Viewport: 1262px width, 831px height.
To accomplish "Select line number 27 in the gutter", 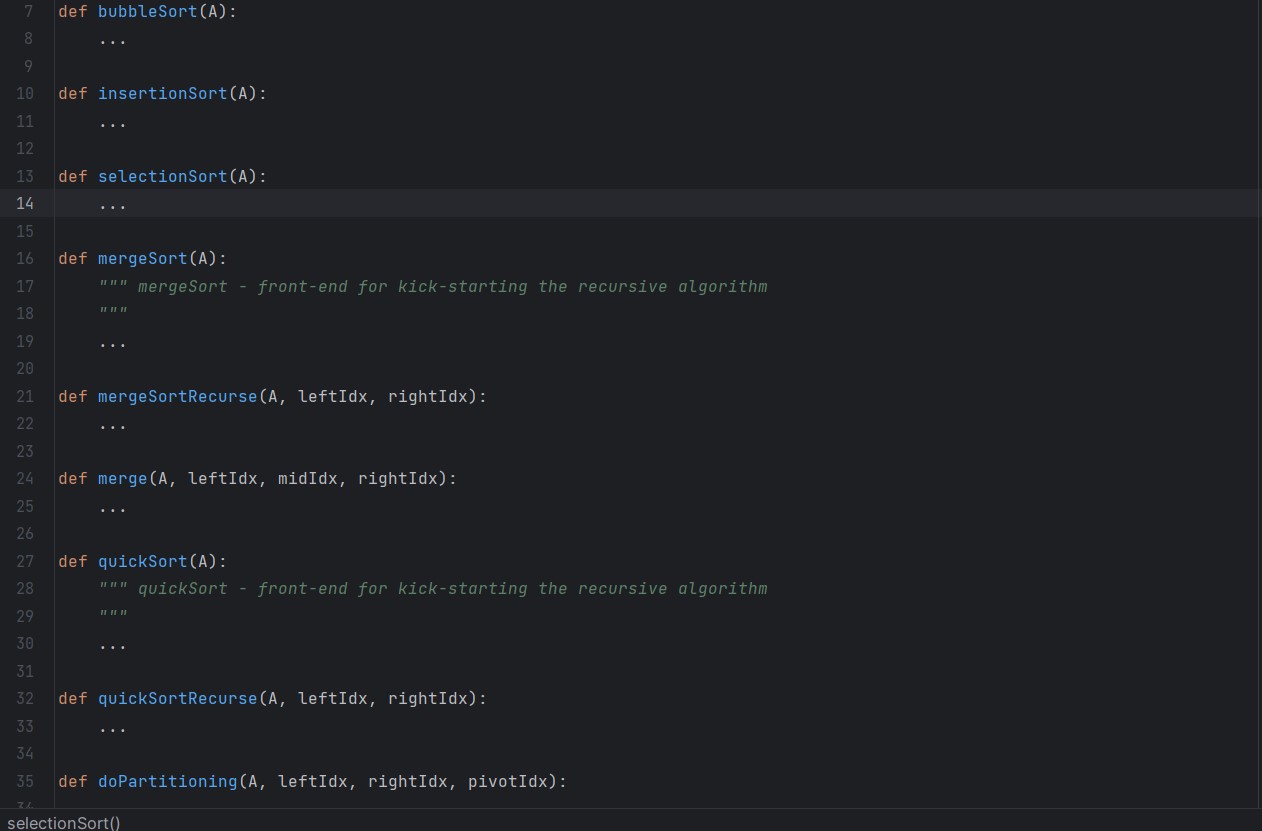I will (24, 561).
